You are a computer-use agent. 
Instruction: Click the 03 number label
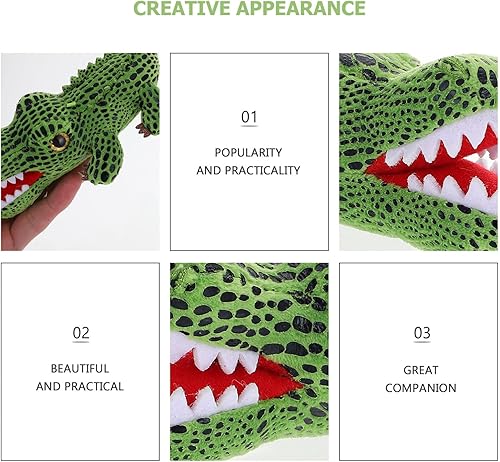[x=422, y=333]
